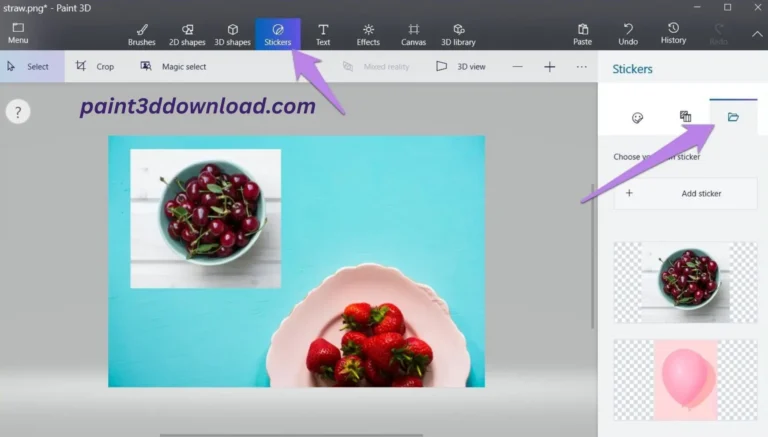Viewport: 768px width, 437px height.
Task: Open the Effects panel
Action: pos(368,35)
